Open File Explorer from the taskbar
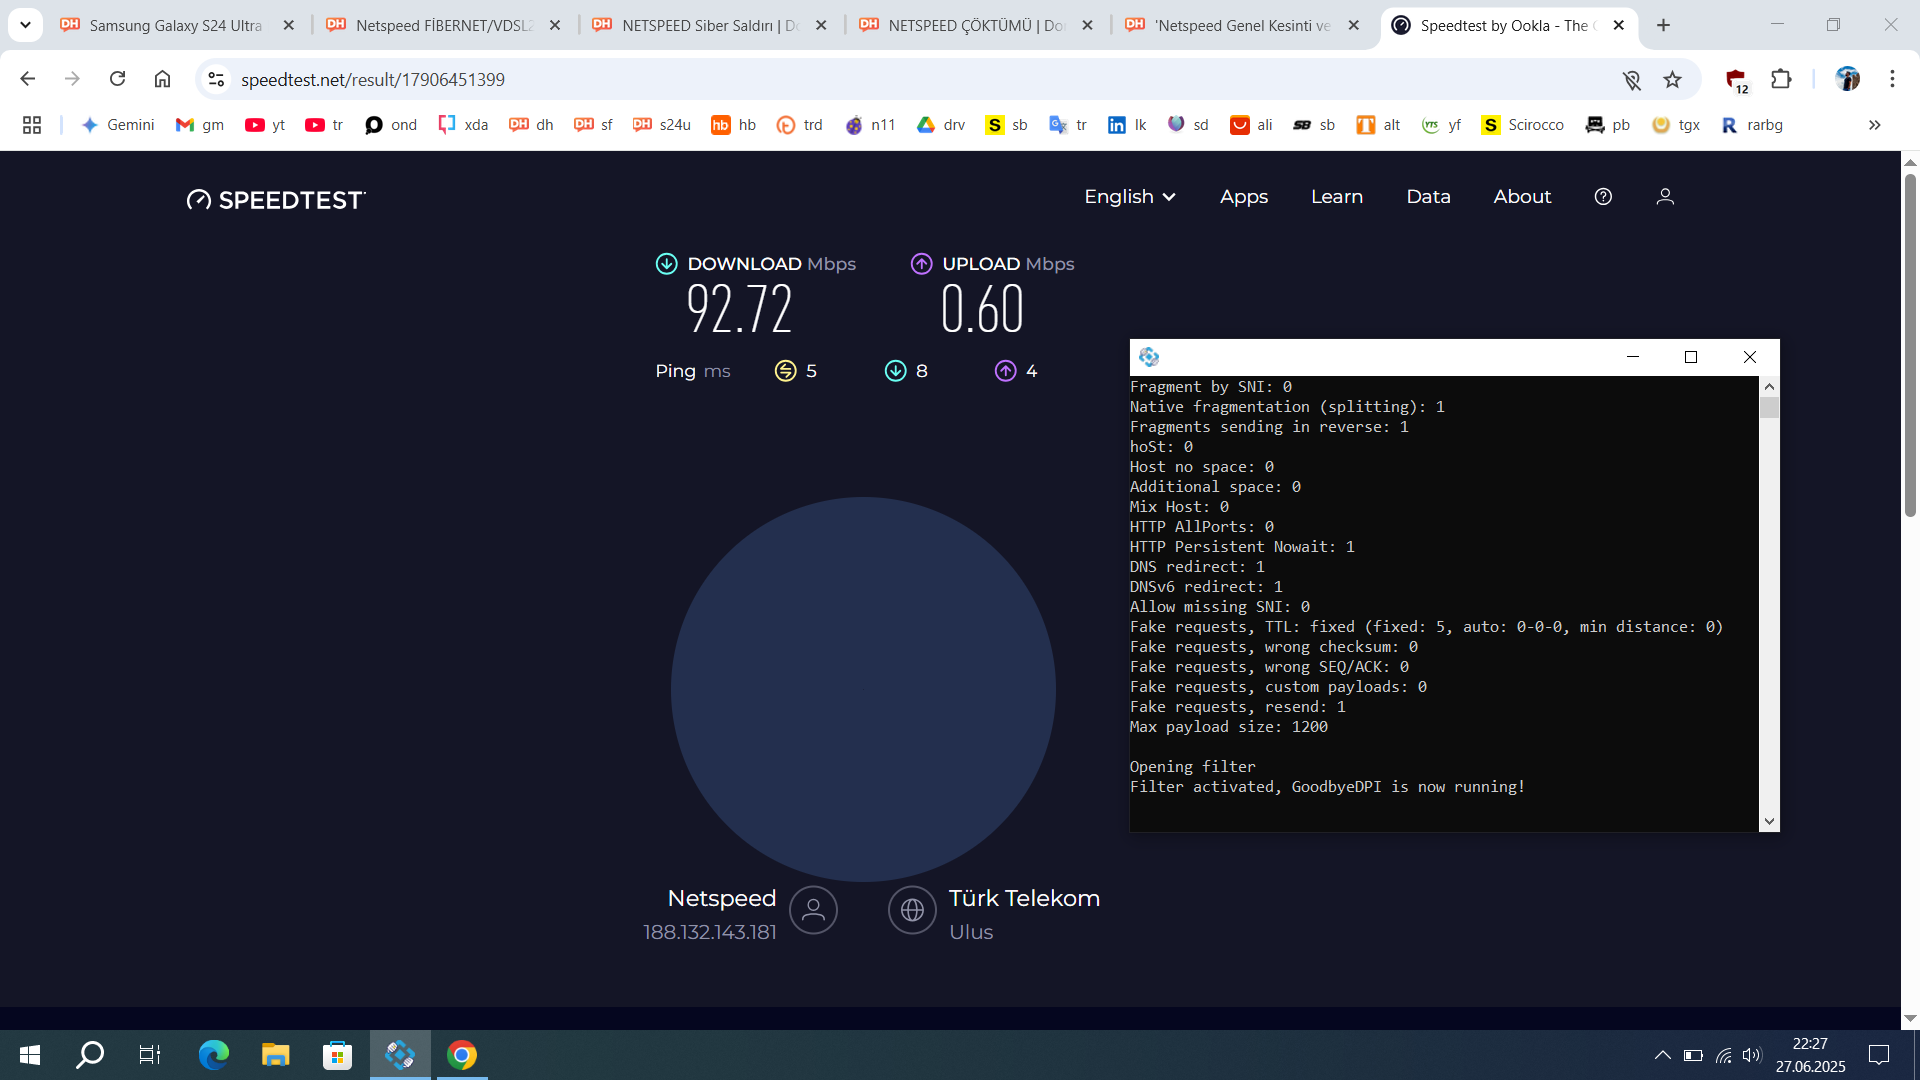The image size is (1920, 1080). coord(275,1055)
